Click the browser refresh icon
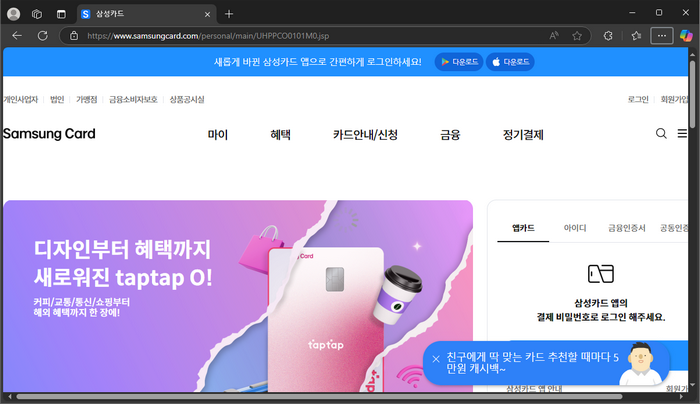 pos(43,35)
